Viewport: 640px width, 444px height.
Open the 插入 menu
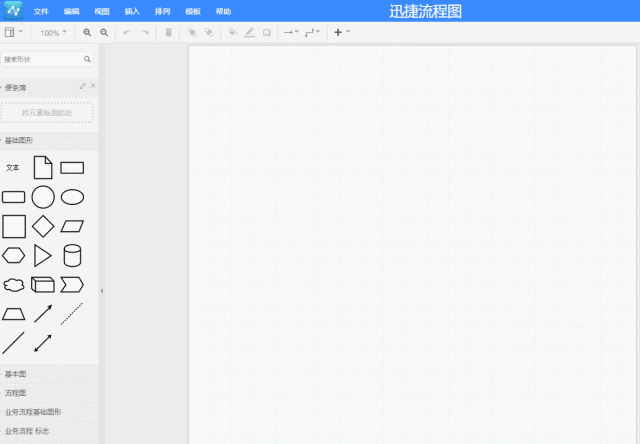coord(132,11)
